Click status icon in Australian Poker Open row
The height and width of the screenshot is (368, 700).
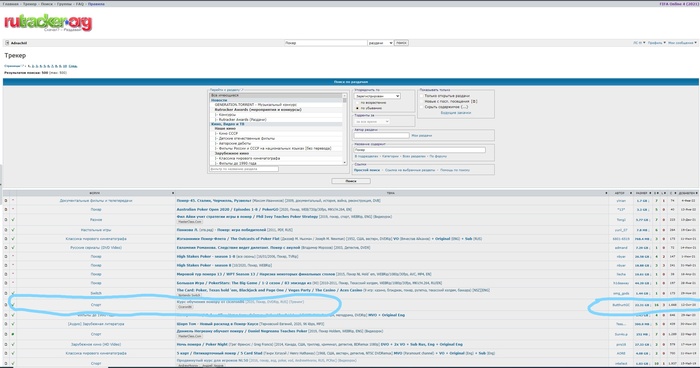(x=13, y=209)
